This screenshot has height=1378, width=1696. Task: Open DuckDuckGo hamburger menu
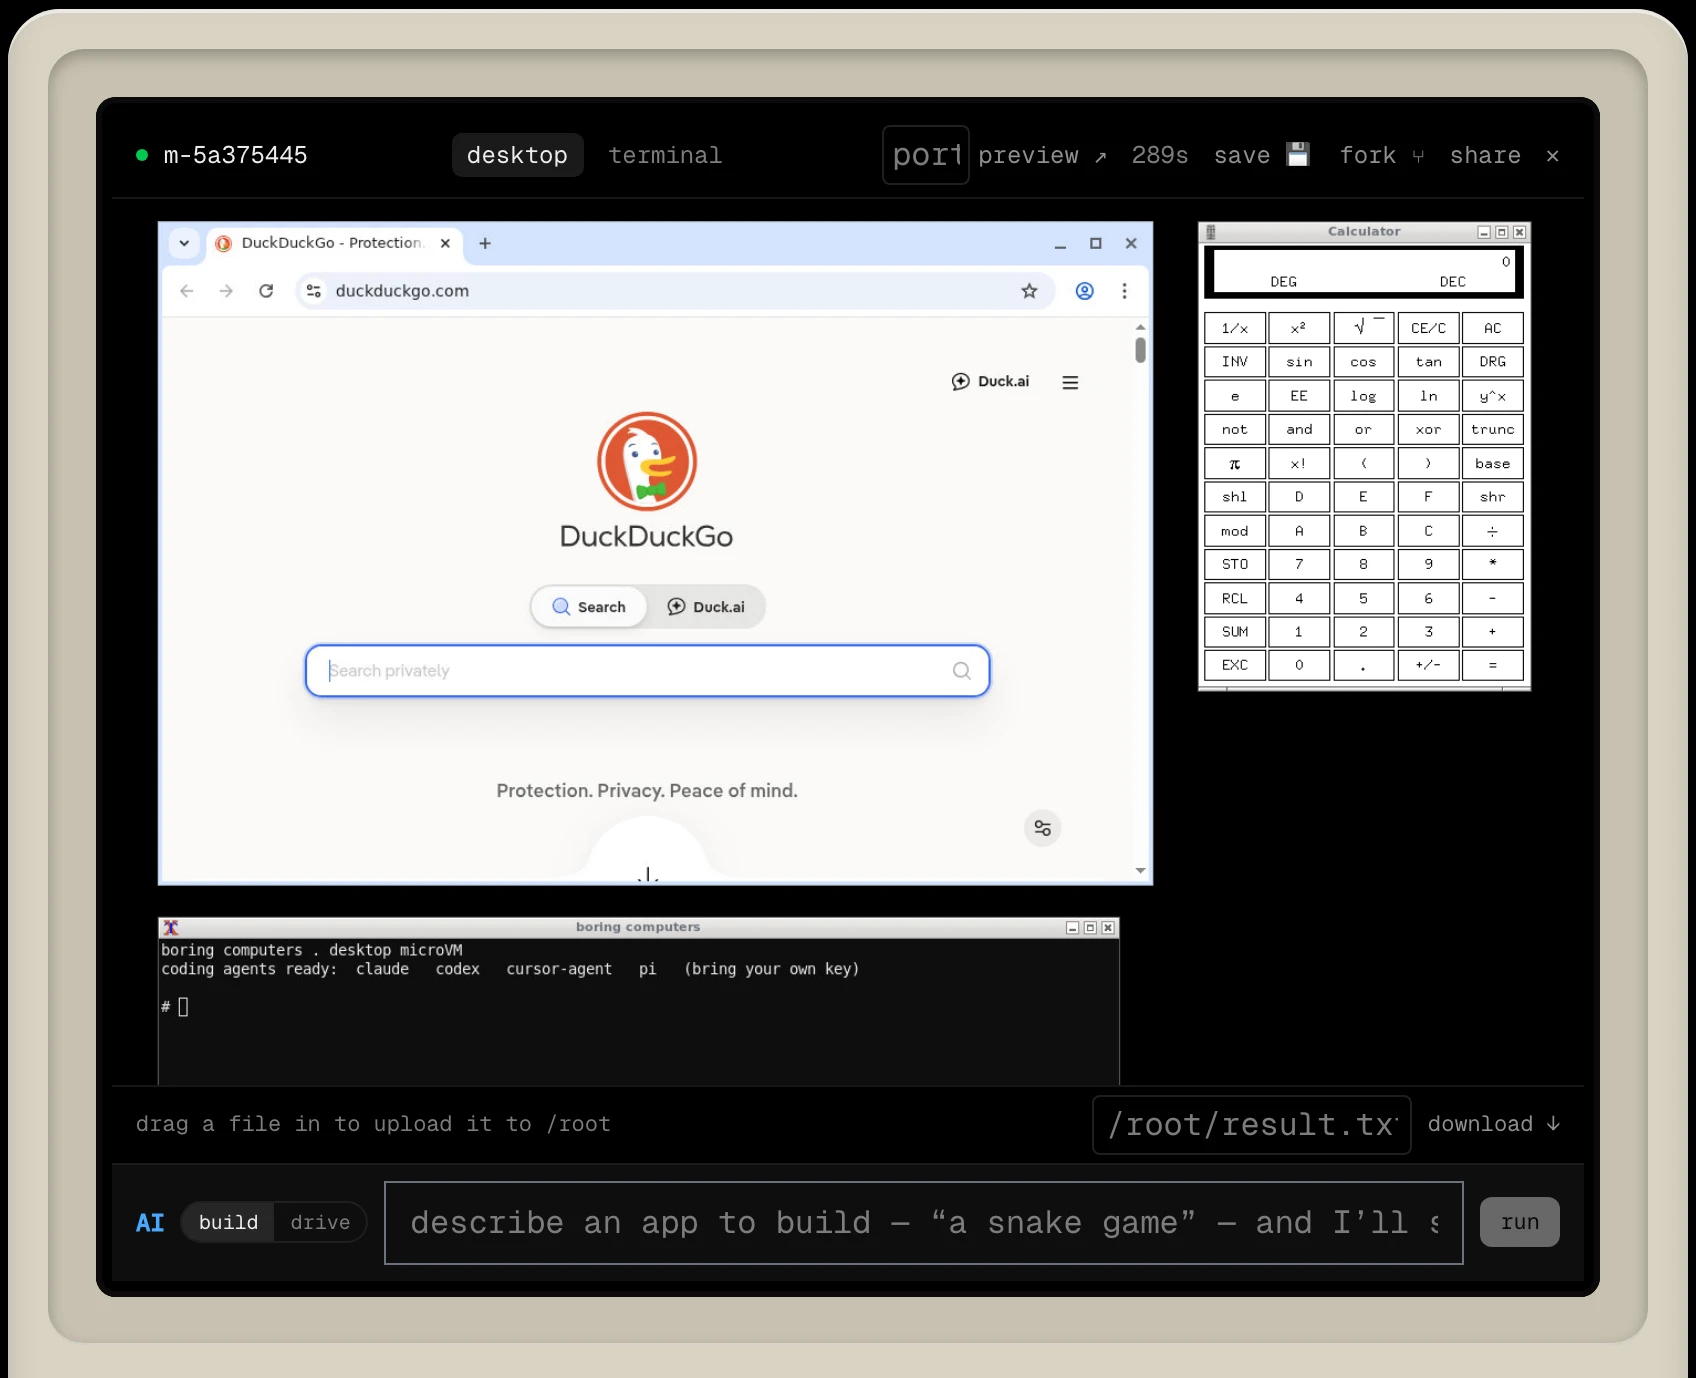[1070, 382]
